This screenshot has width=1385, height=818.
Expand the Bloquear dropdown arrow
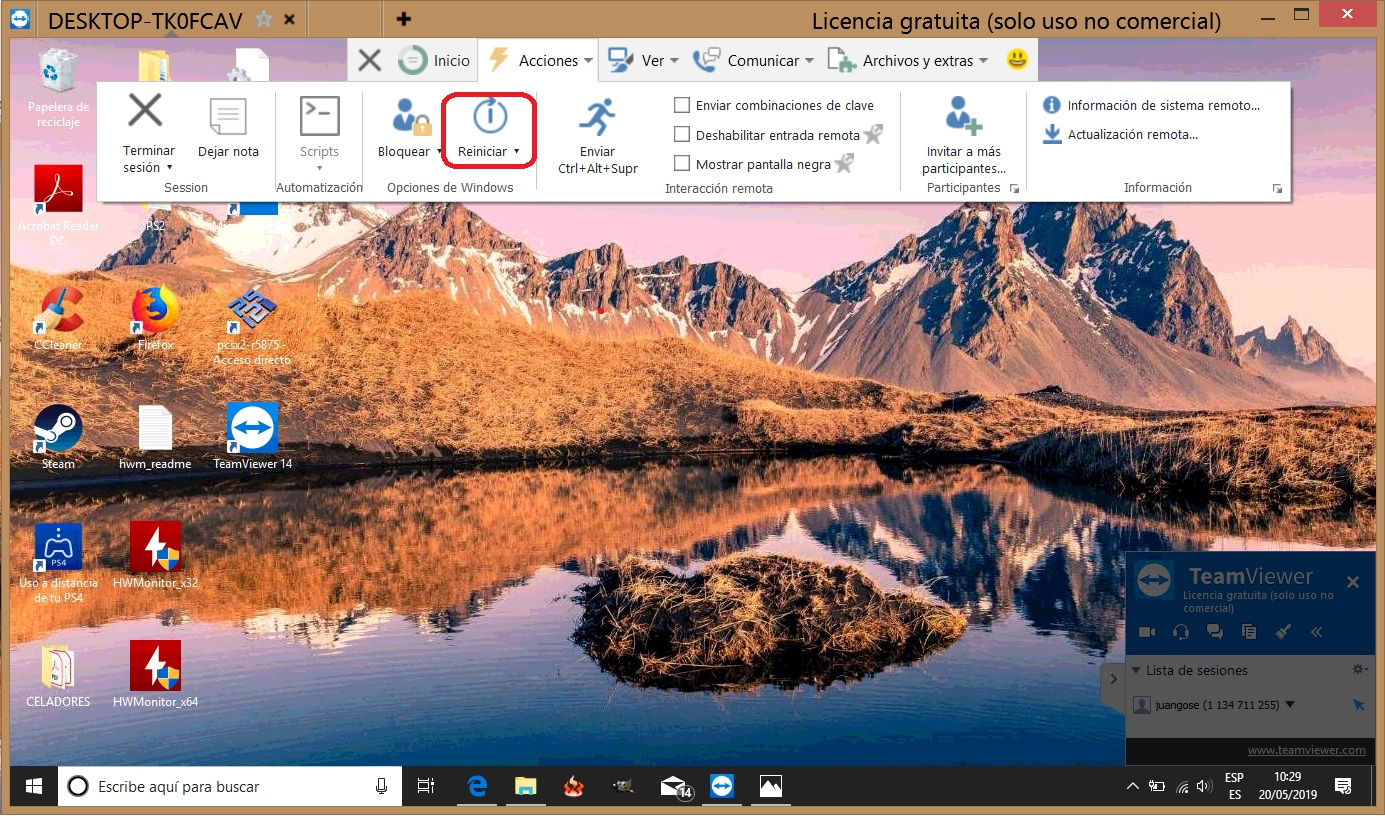coord(439,152)
